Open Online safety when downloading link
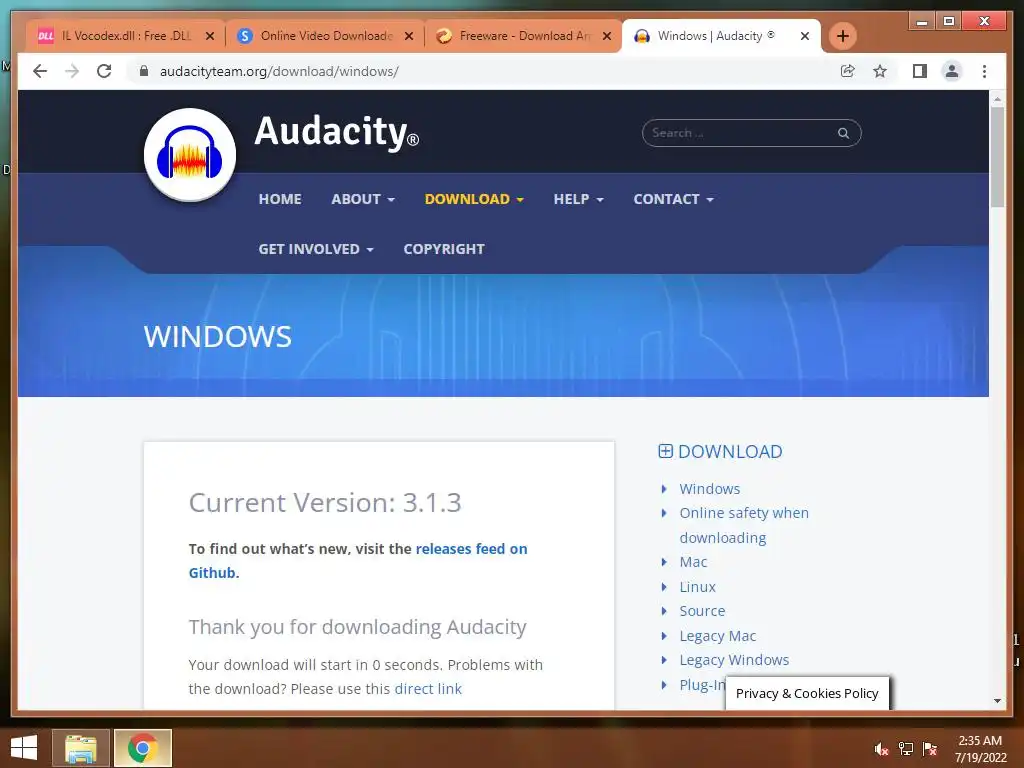 744,525
